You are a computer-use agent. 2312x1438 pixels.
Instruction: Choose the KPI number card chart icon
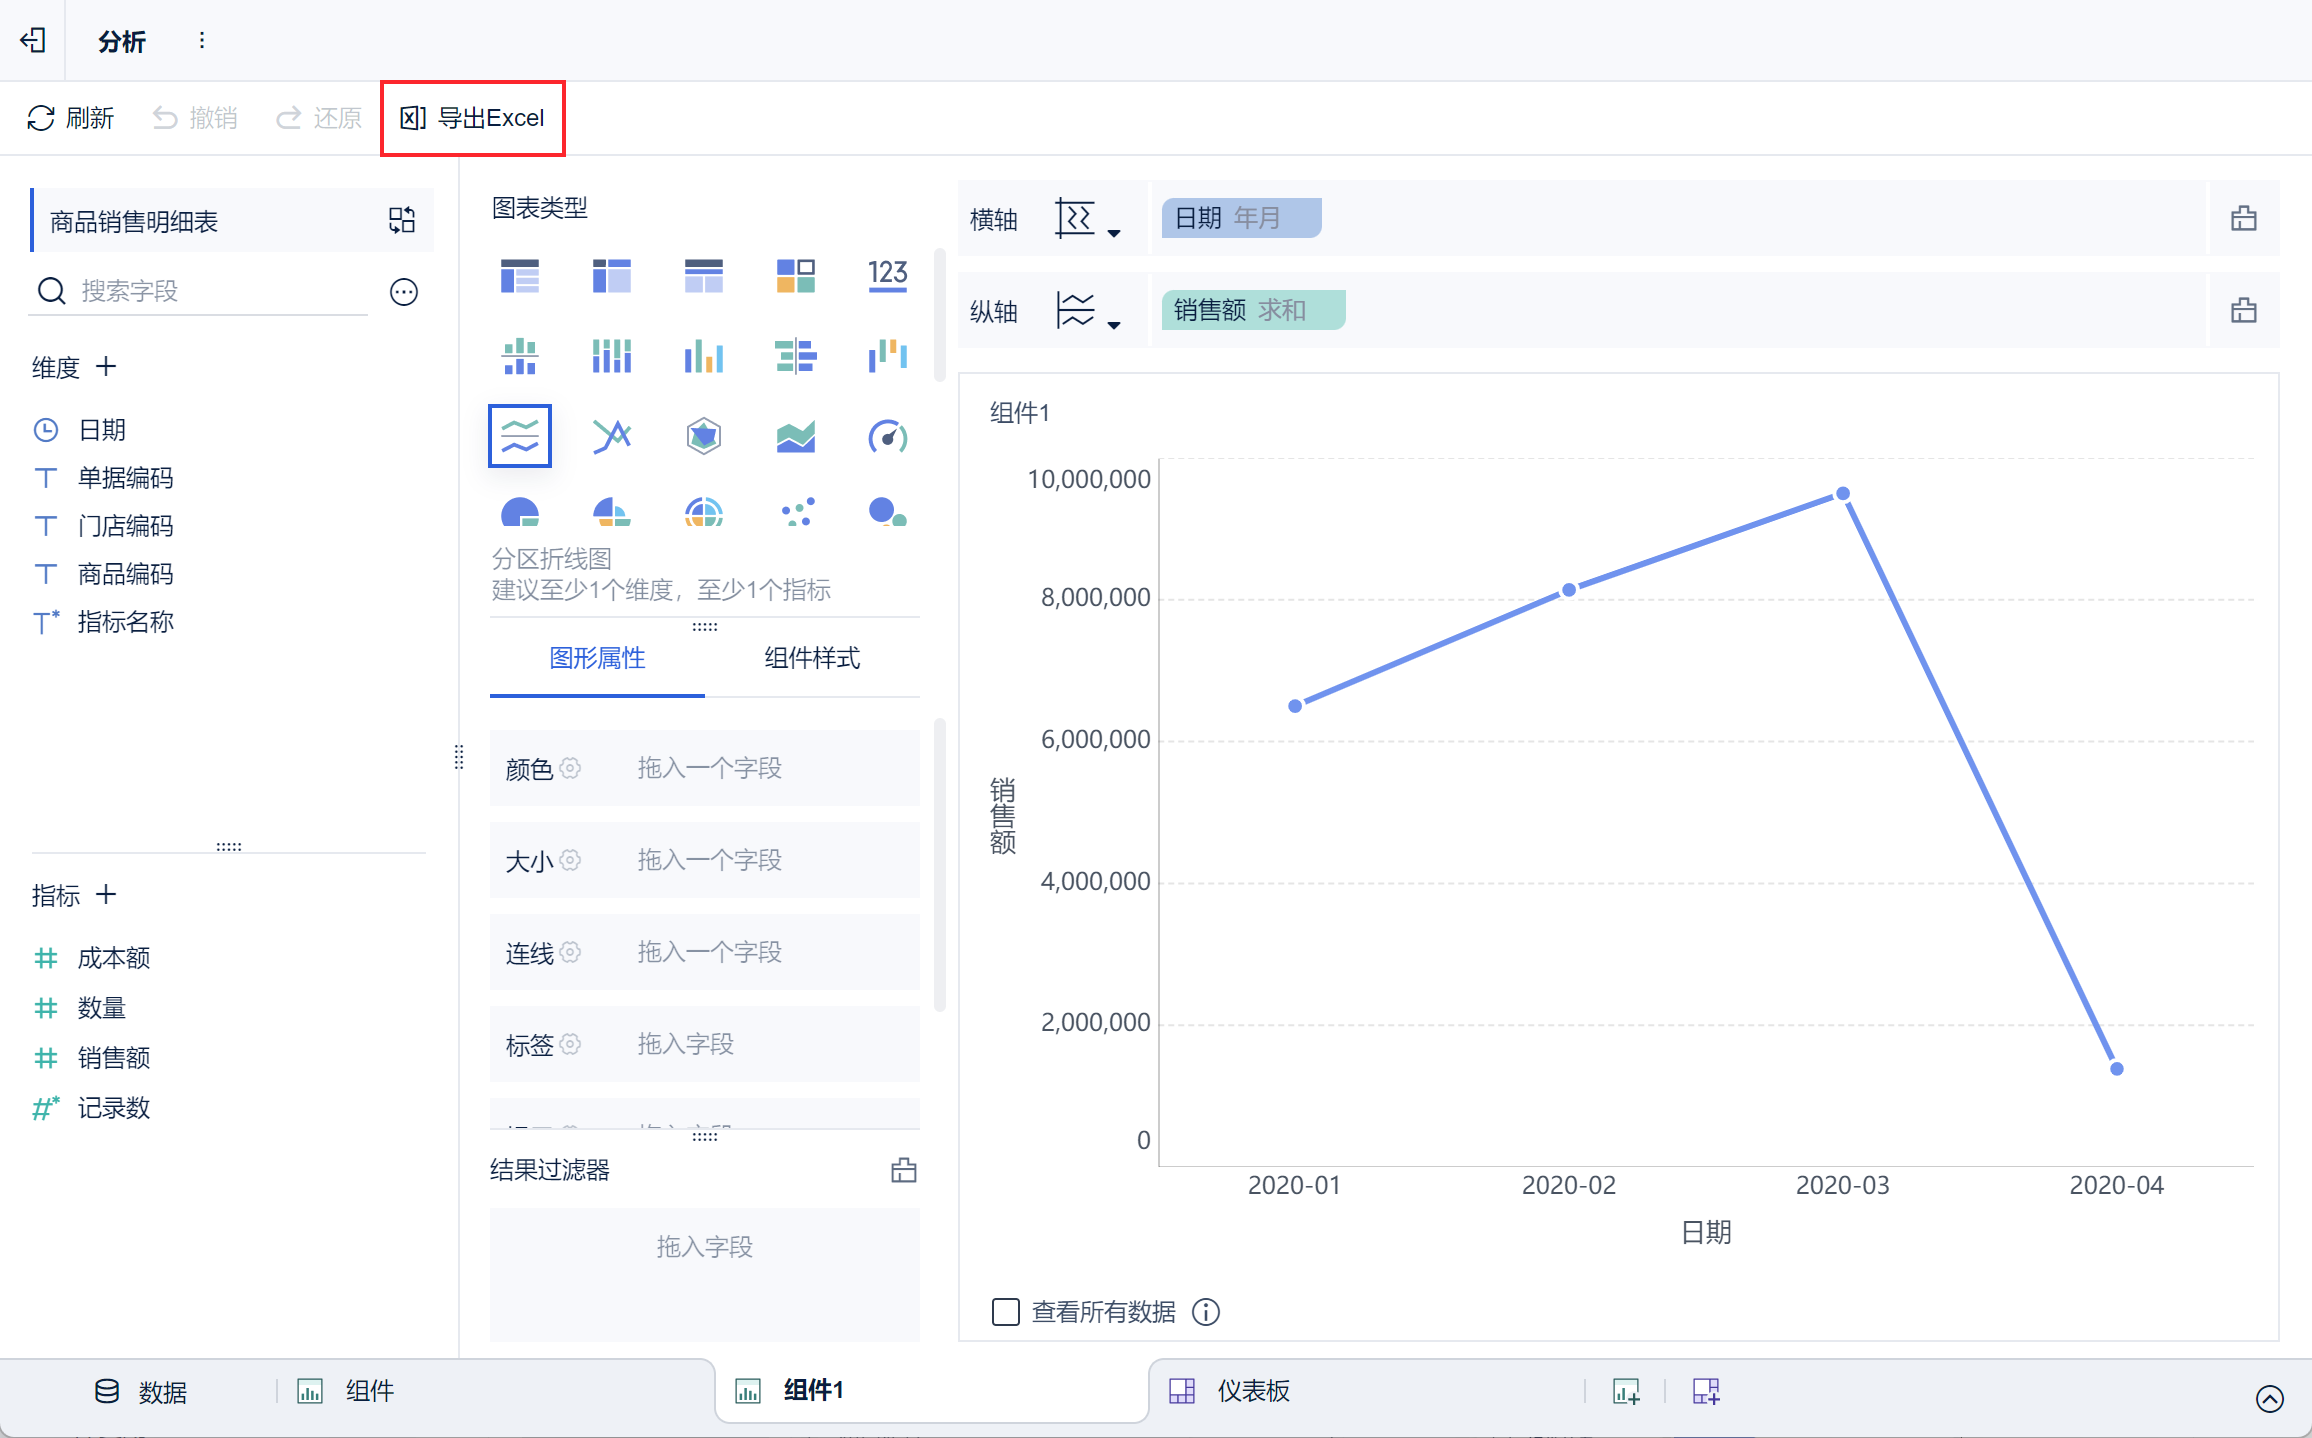coord(887,274)
